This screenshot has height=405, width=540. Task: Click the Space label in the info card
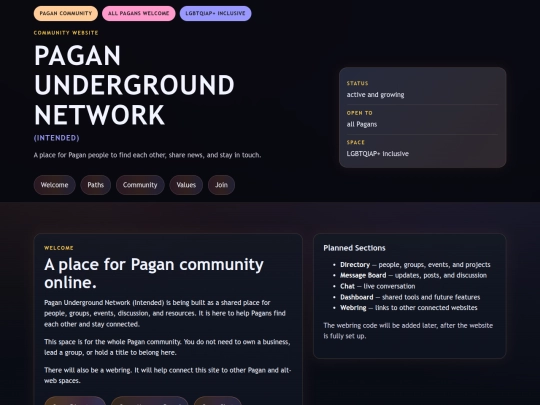tap(356, 142)
